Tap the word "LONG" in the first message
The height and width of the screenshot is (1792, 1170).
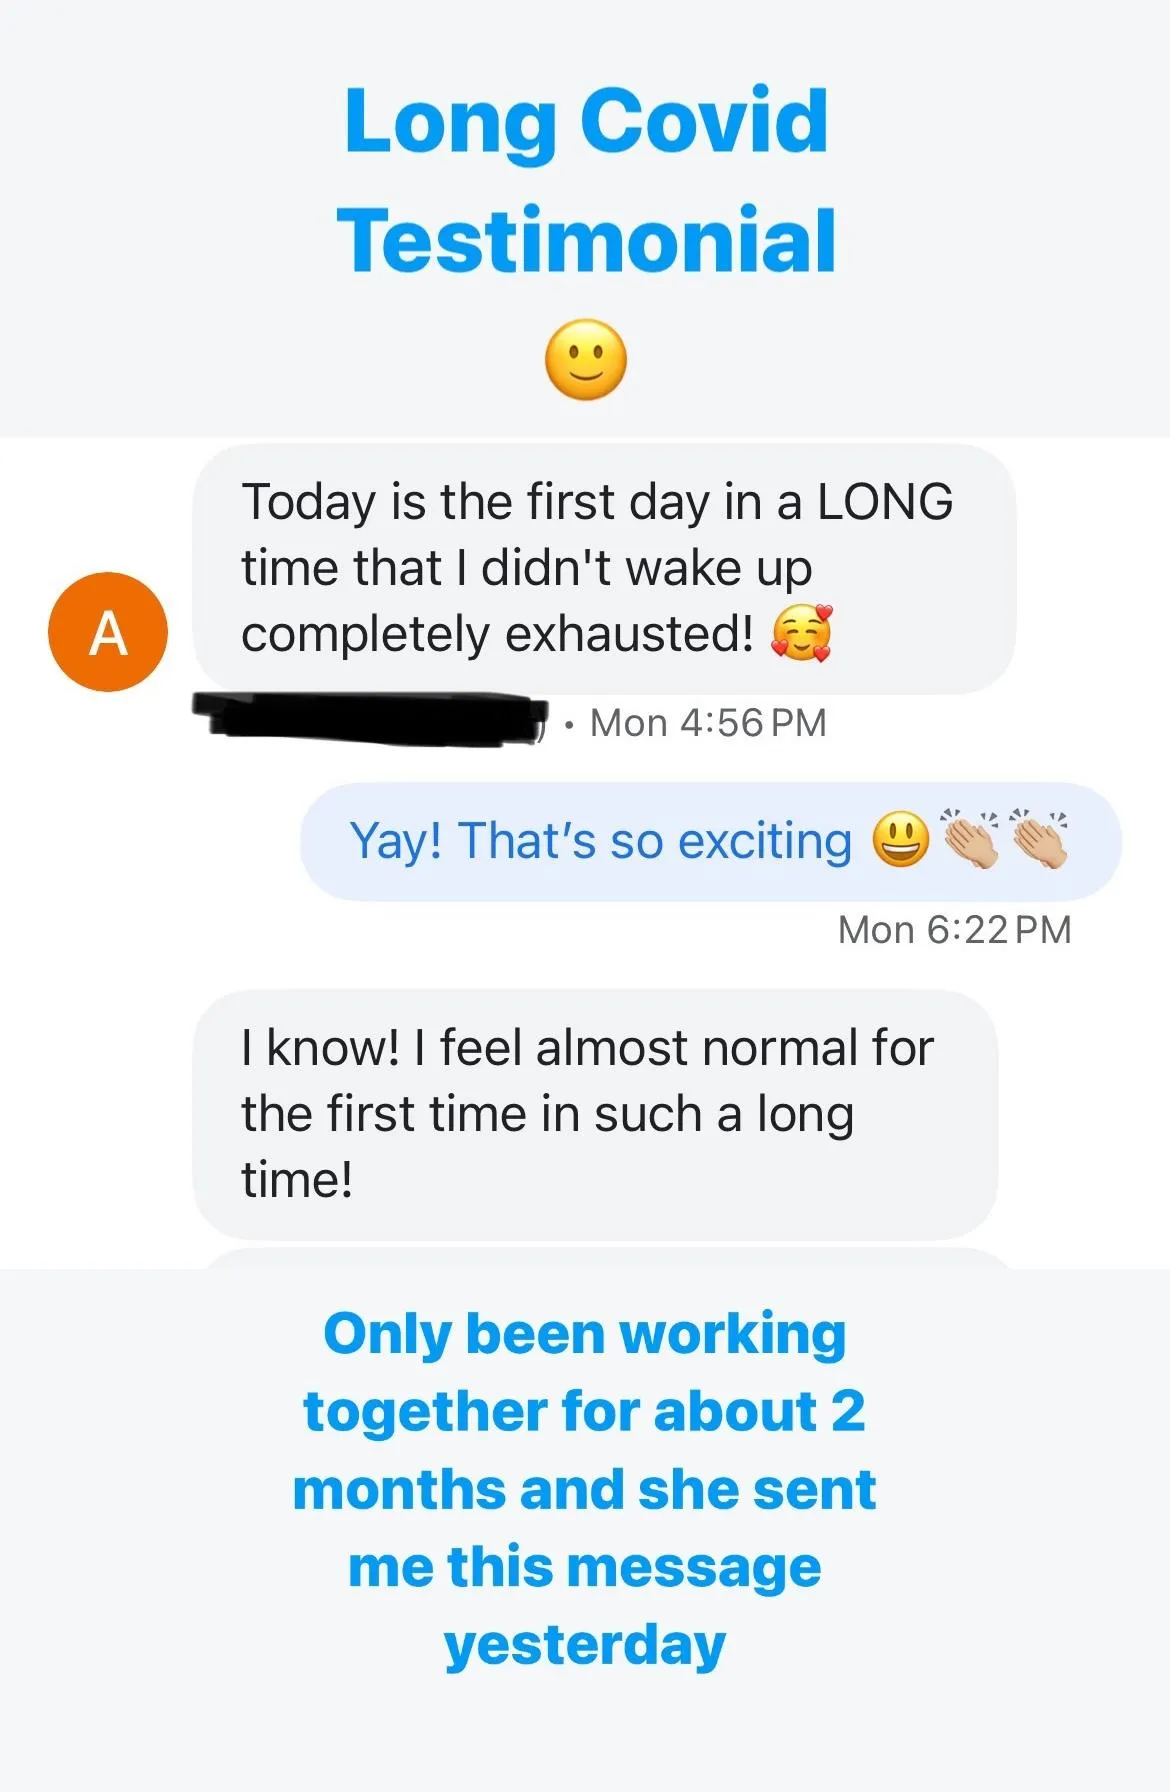(x=885, y=502)
